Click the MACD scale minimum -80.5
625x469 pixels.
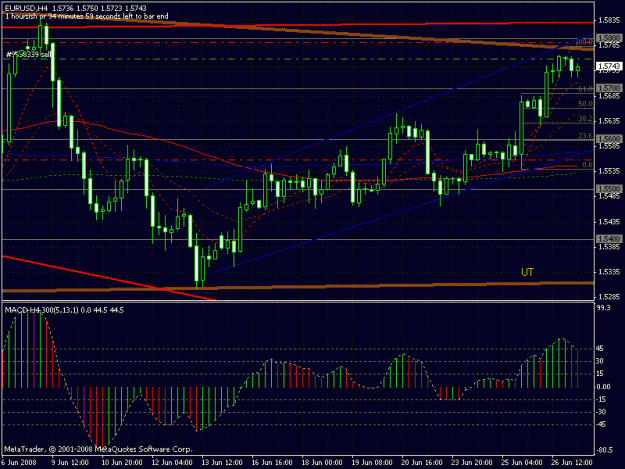point(605,450)
